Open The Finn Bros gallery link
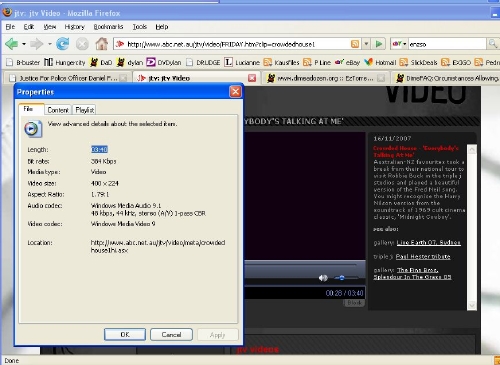This screenshot has width=500, height=365. pyautogui.click(x=412, y=273)
